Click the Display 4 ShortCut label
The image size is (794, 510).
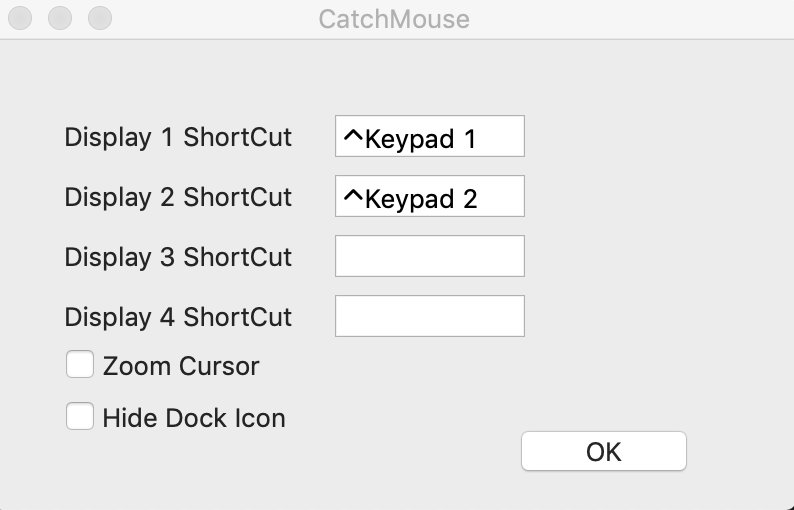point(178,317)
